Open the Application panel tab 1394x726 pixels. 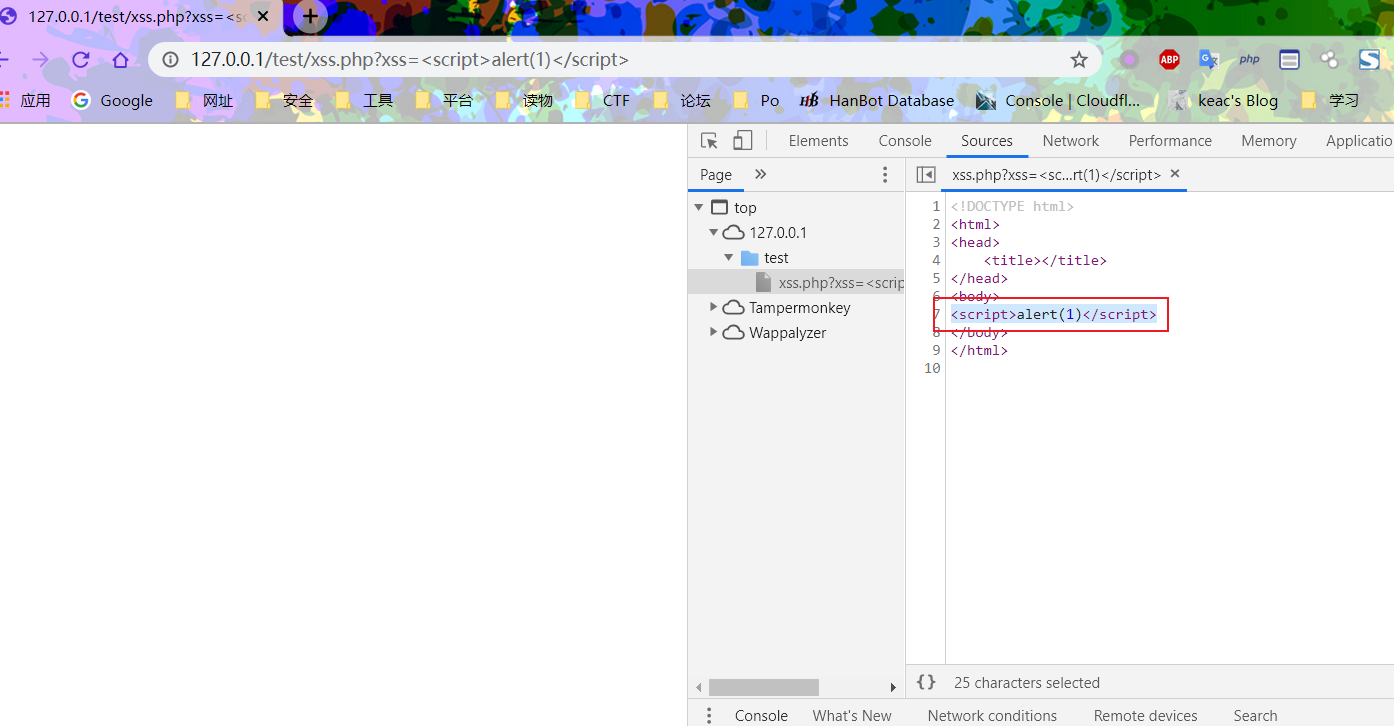(1359, 141)
